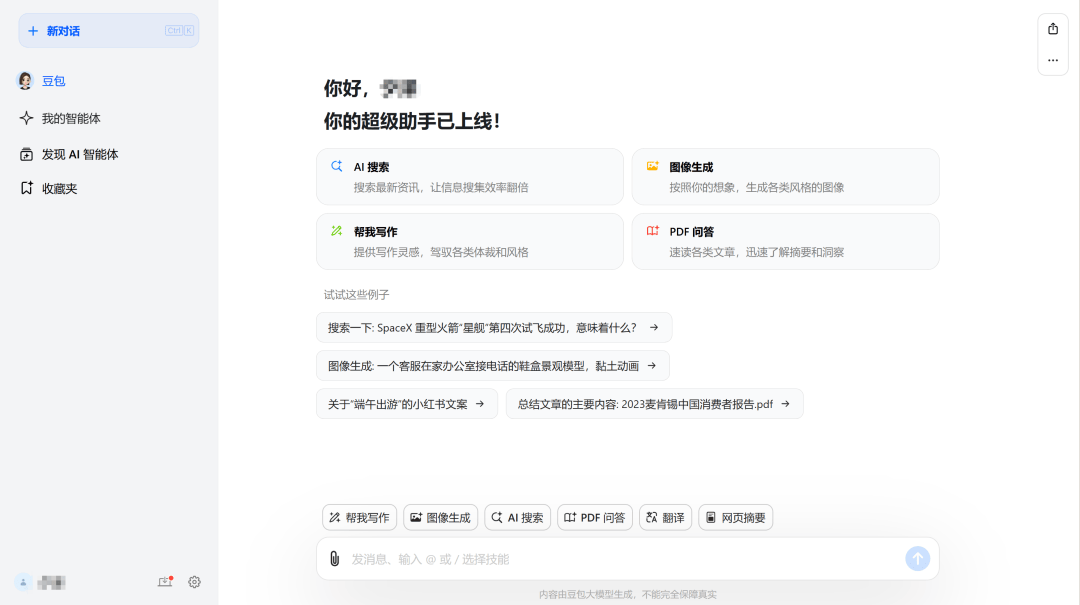The height and width of the screenshot is (605, 1080).
Task: Open the more options ellipsis menu
Action: [x=1052, y=60]
